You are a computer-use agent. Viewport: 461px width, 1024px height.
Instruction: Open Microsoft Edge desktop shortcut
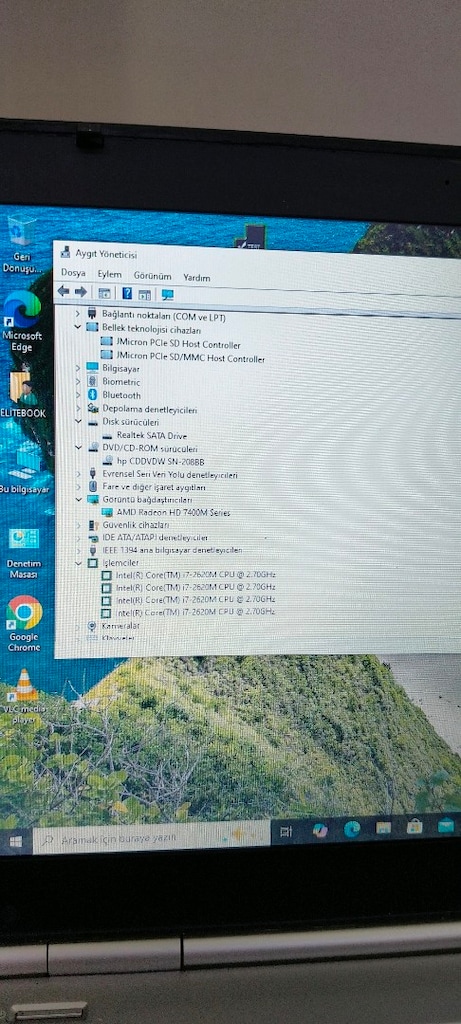point(22,321)
